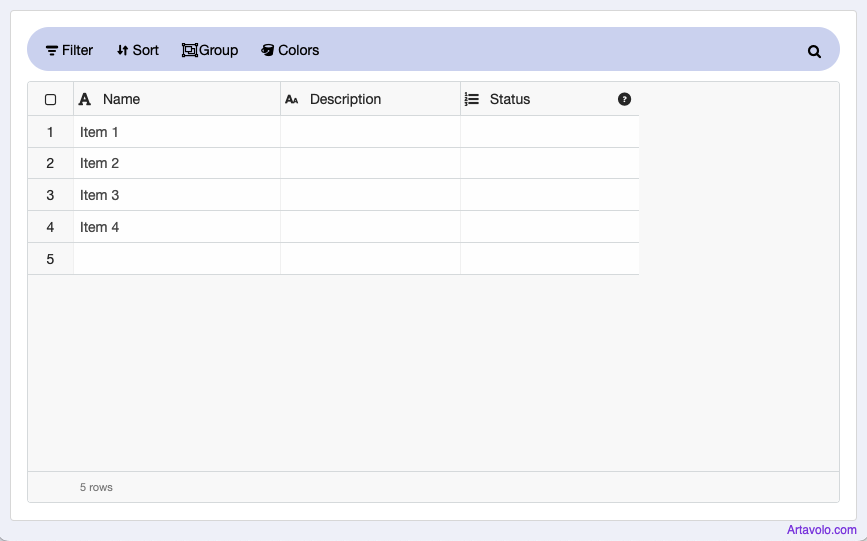Open the Filter options

(x=69, y=50)
